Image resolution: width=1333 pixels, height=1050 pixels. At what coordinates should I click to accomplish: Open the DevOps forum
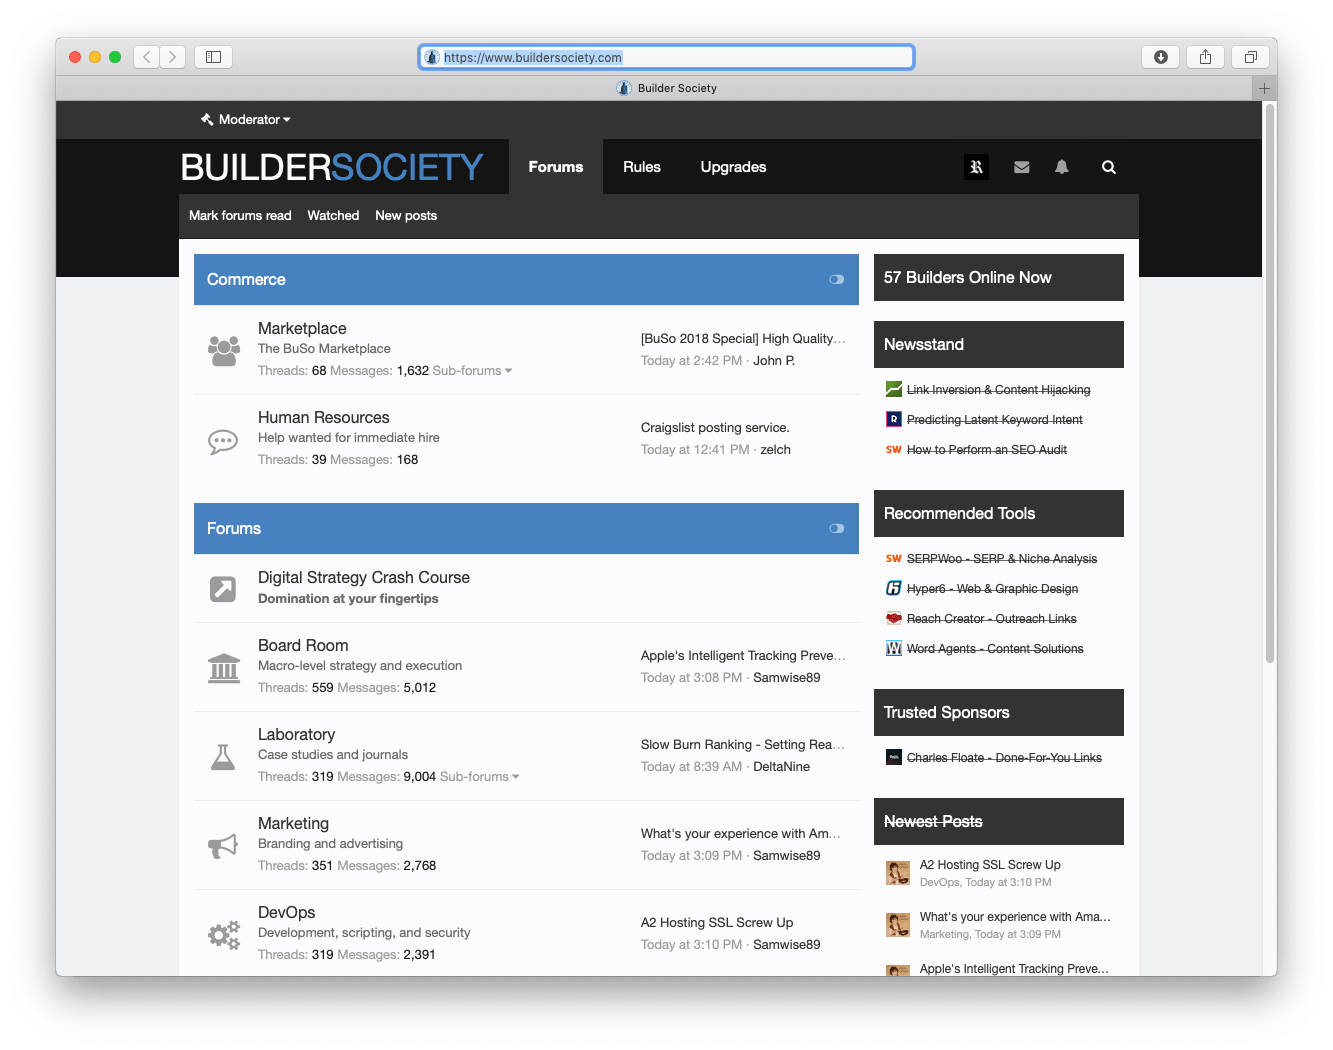(286, 912)
